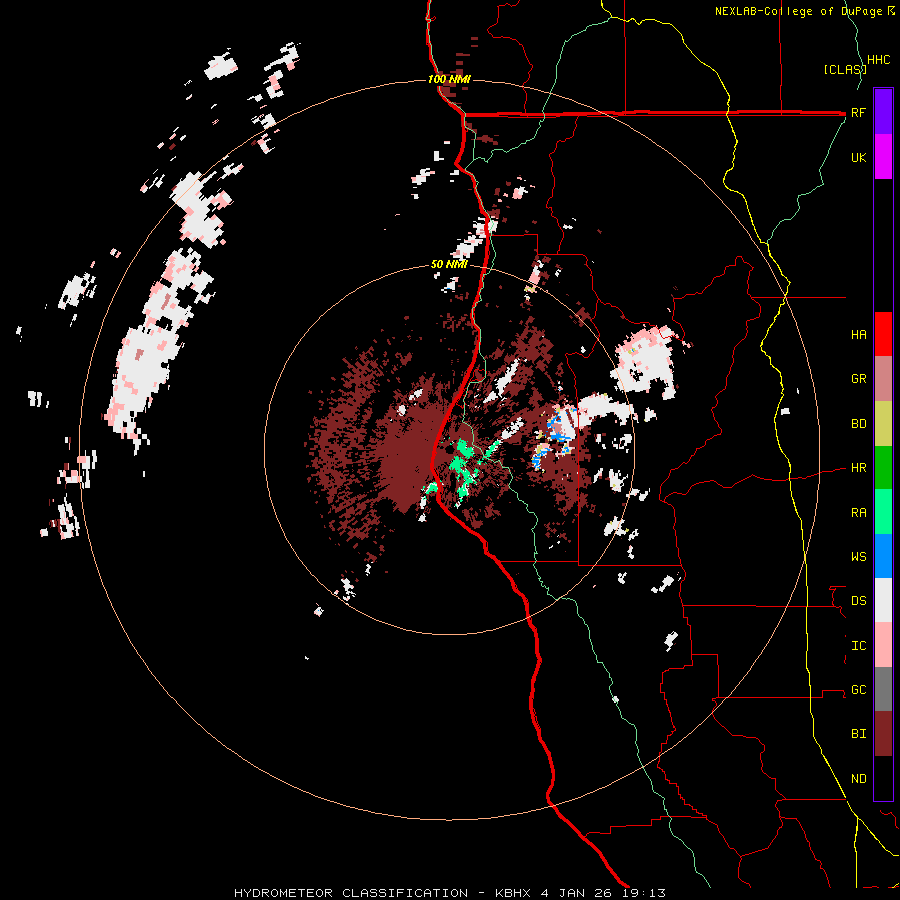
Task: Click the UK legend label
Action: coord(858,157)
